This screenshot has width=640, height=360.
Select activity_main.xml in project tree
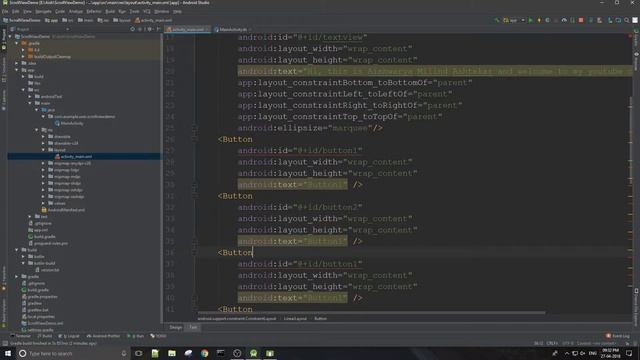pyautogui.click(x=76, y=156)
